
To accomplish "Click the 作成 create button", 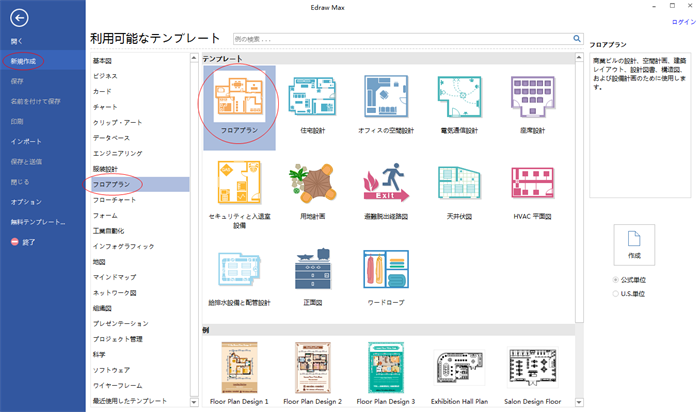I will coord(634,245).
